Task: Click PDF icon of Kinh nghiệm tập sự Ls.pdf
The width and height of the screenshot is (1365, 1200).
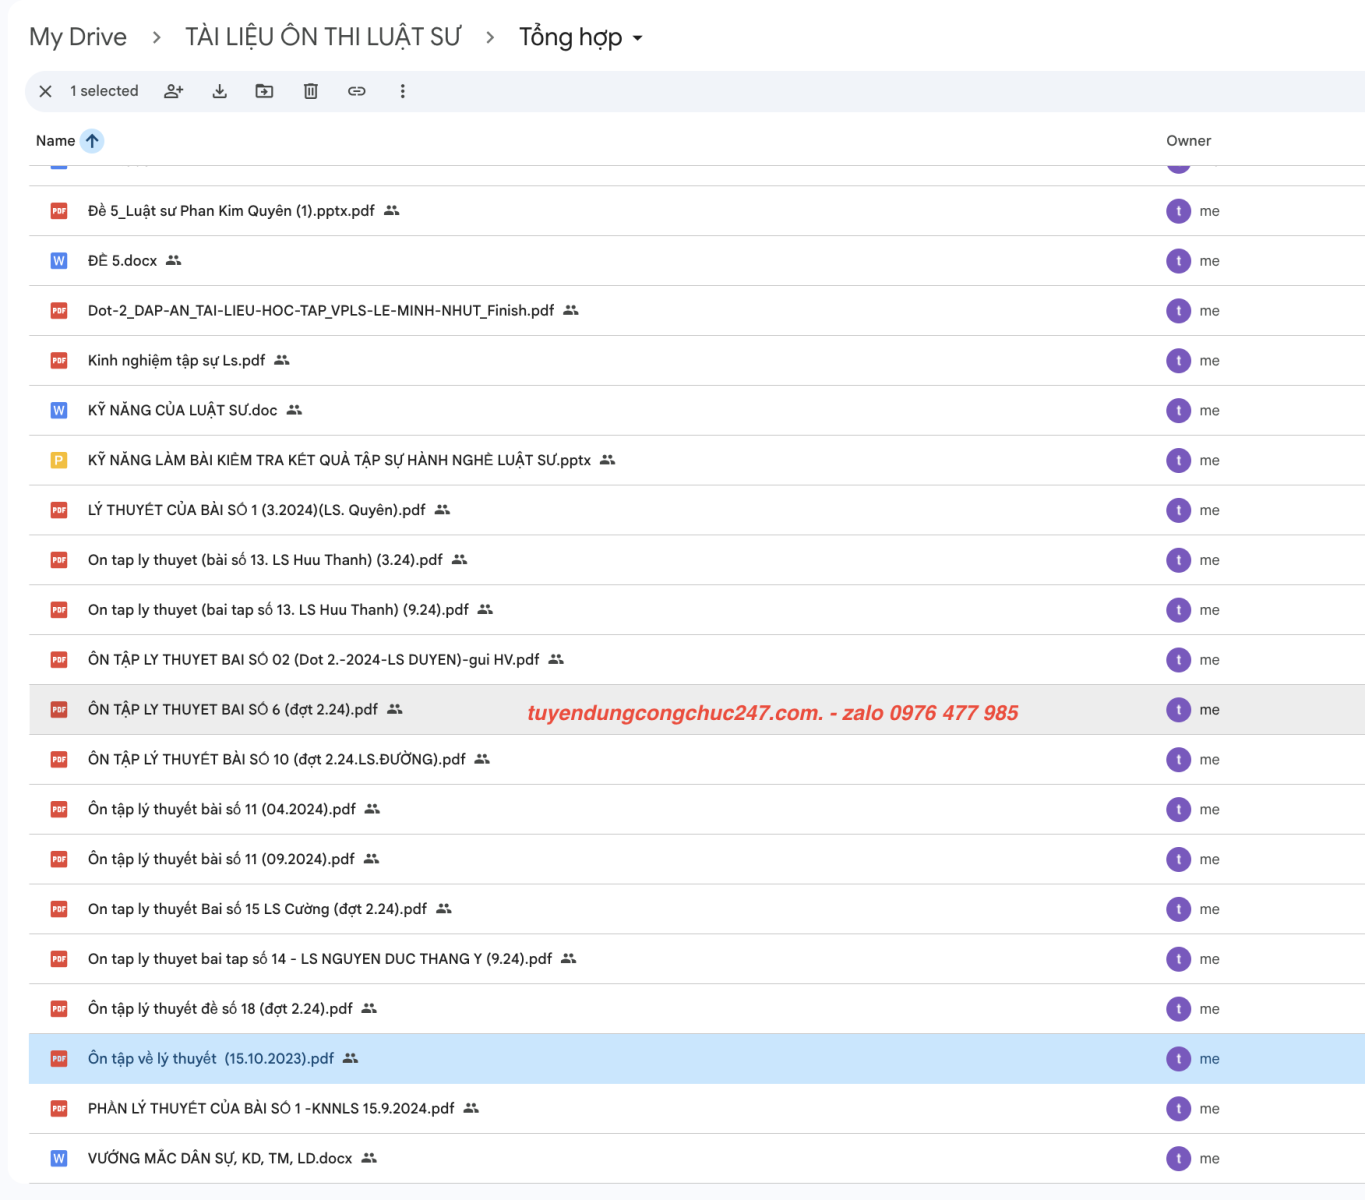Action: [x=59, y=361]
